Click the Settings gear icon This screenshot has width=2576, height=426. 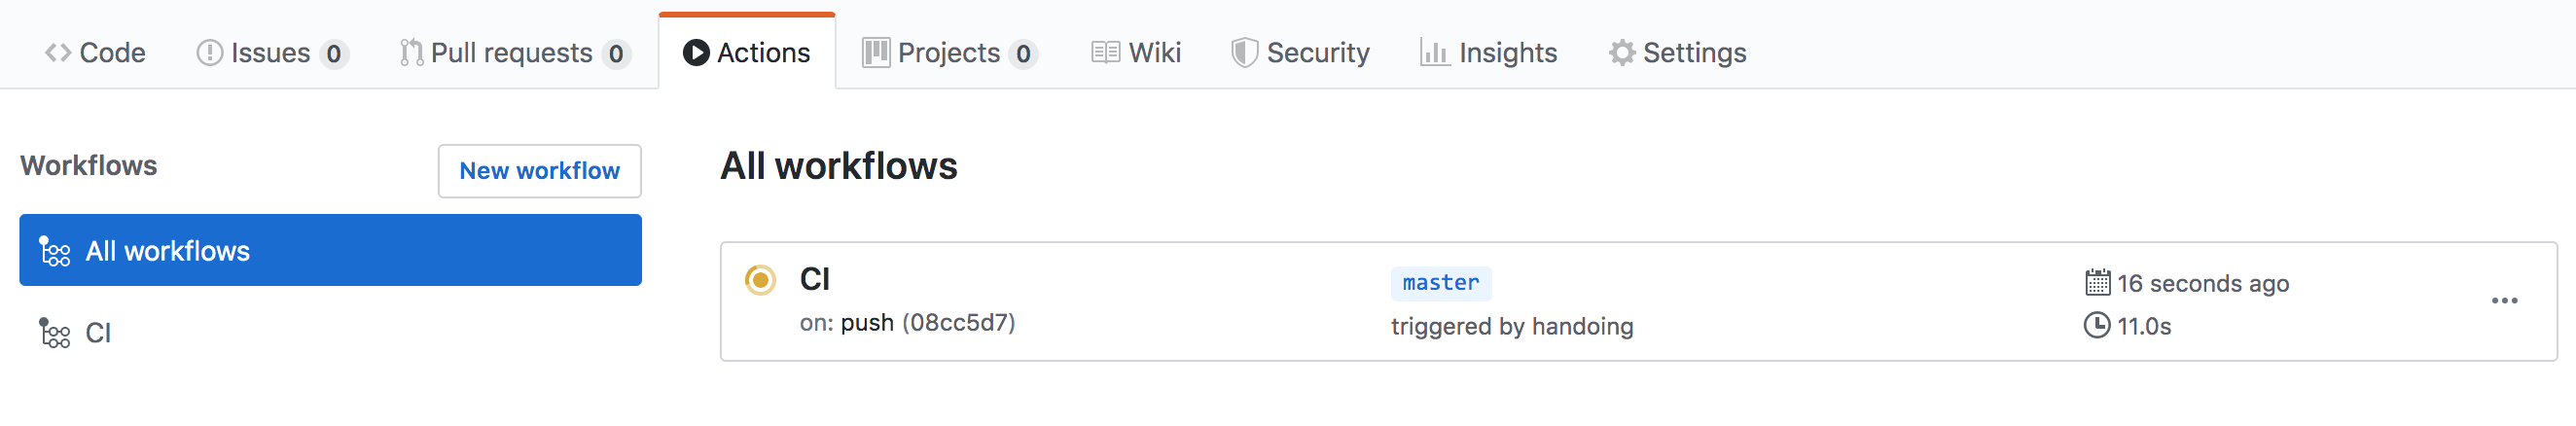(1622, 52)
